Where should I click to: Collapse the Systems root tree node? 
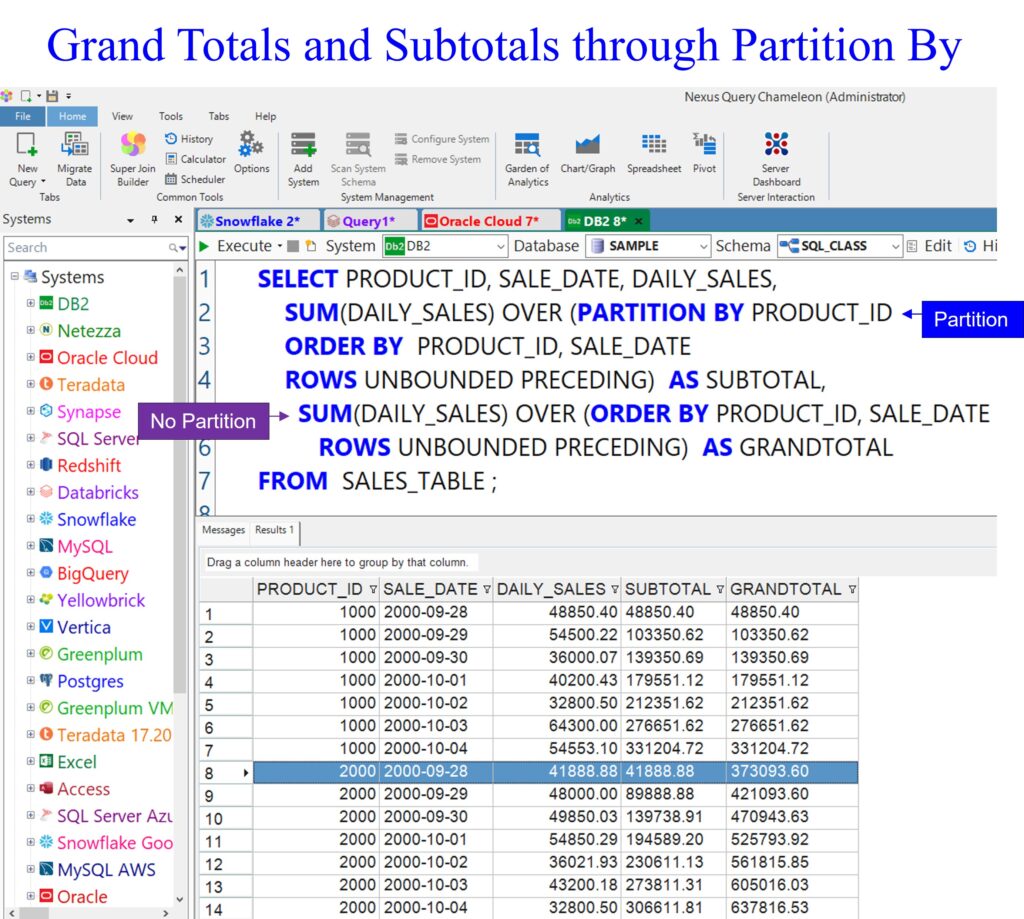click(x=14, y=277)
